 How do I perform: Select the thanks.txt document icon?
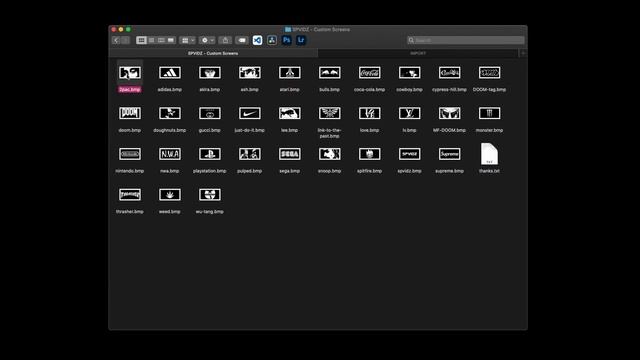point(489,154)
